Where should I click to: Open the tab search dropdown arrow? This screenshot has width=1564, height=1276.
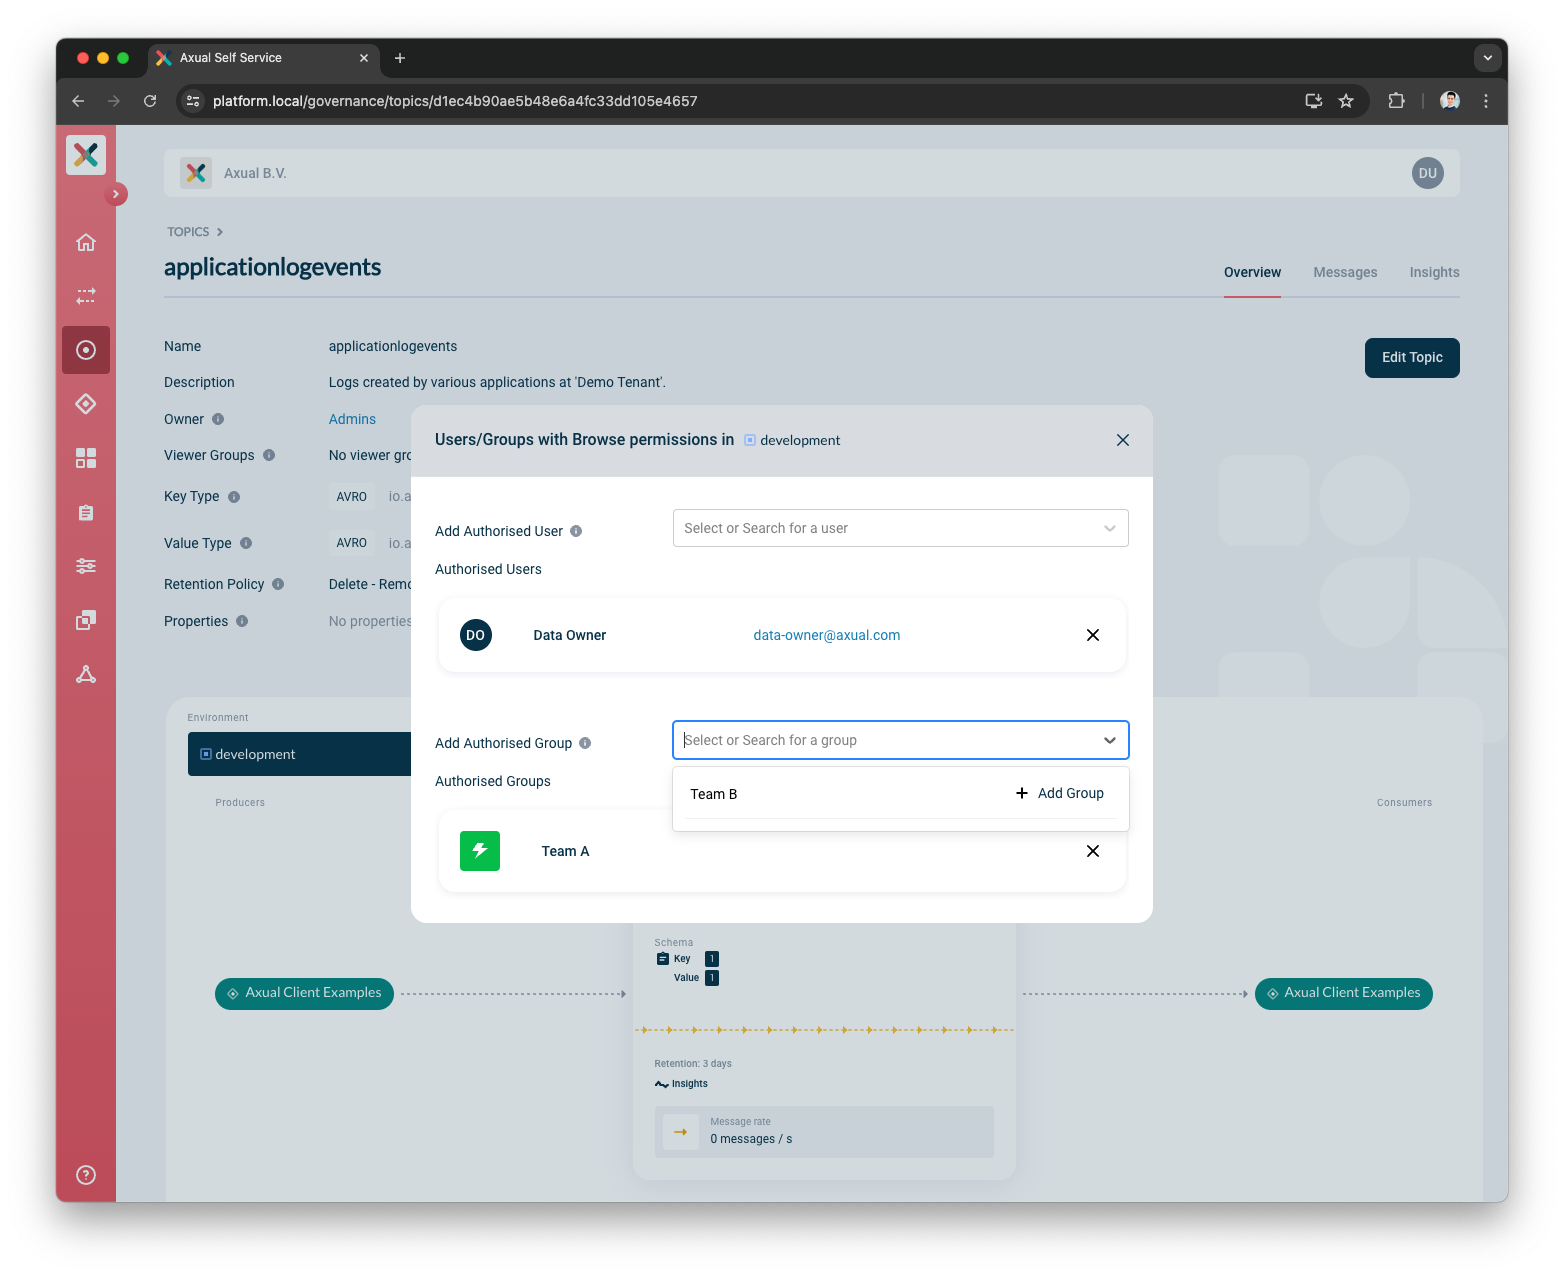(x=1488, y=58)
